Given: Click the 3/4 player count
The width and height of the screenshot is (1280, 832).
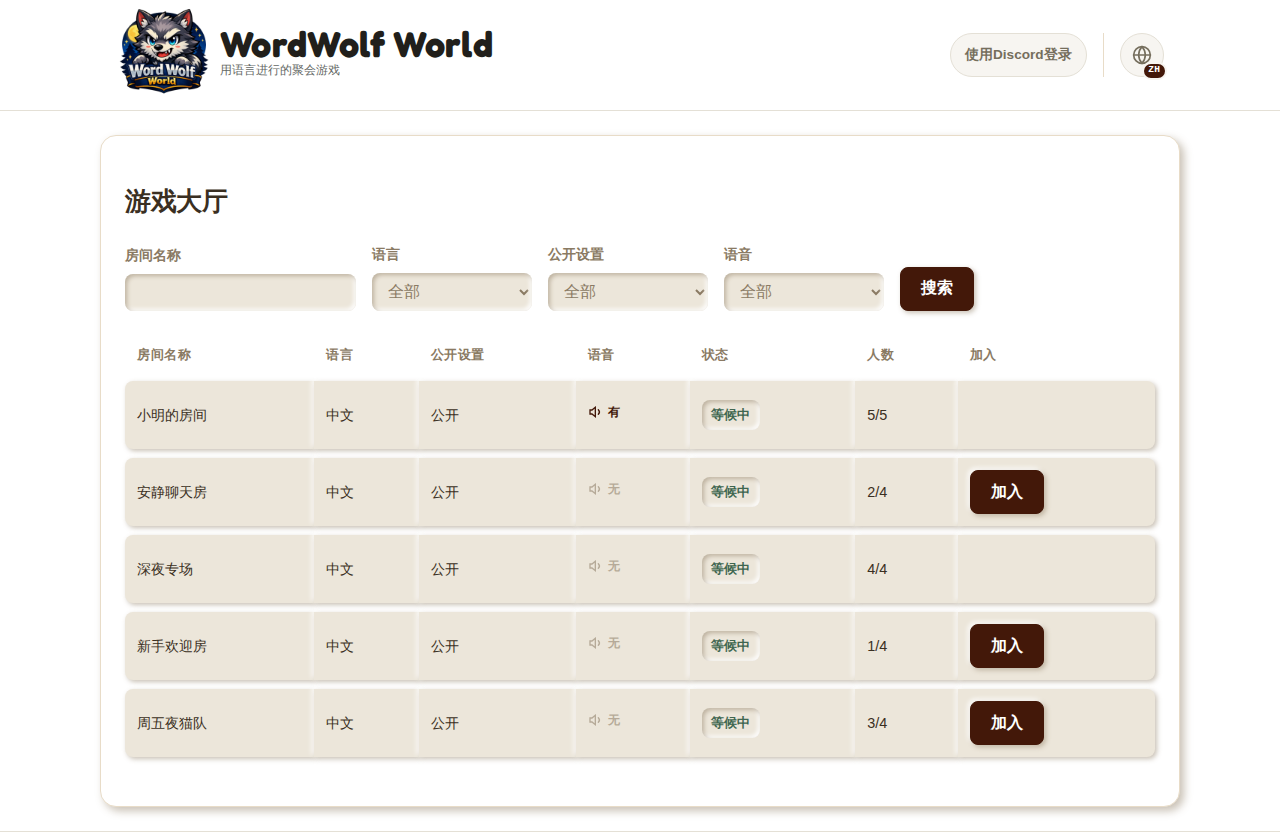Looking at the screenshot, I should [877, 723].
